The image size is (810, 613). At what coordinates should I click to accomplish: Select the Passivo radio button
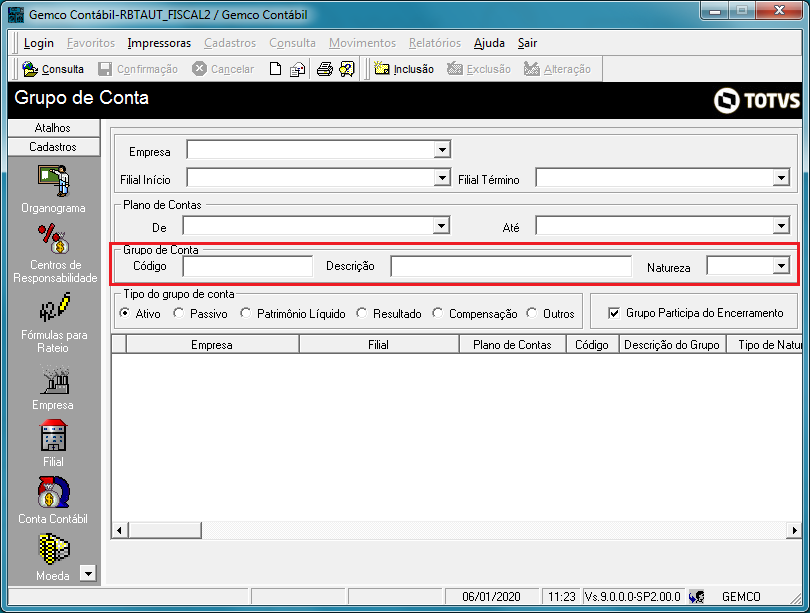tap(179, 313)
